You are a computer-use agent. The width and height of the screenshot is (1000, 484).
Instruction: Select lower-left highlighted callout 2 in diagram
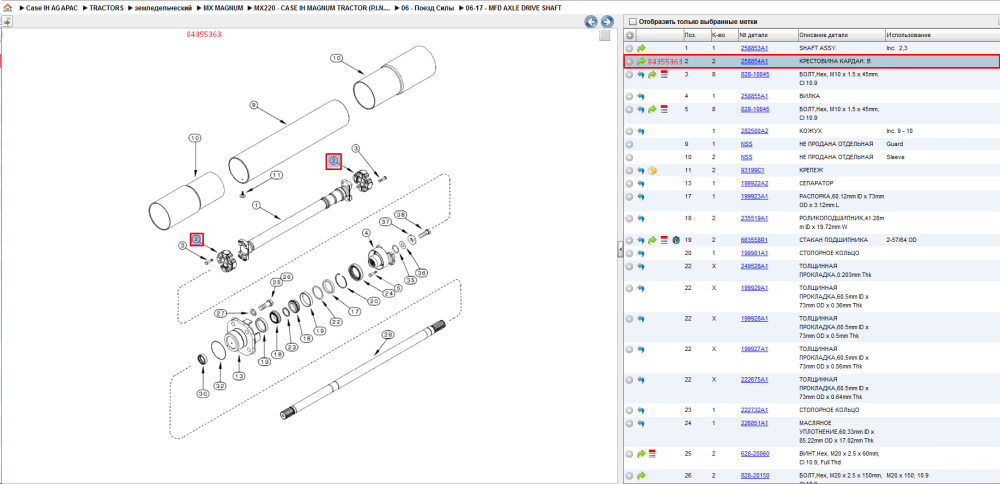(197, 239)
